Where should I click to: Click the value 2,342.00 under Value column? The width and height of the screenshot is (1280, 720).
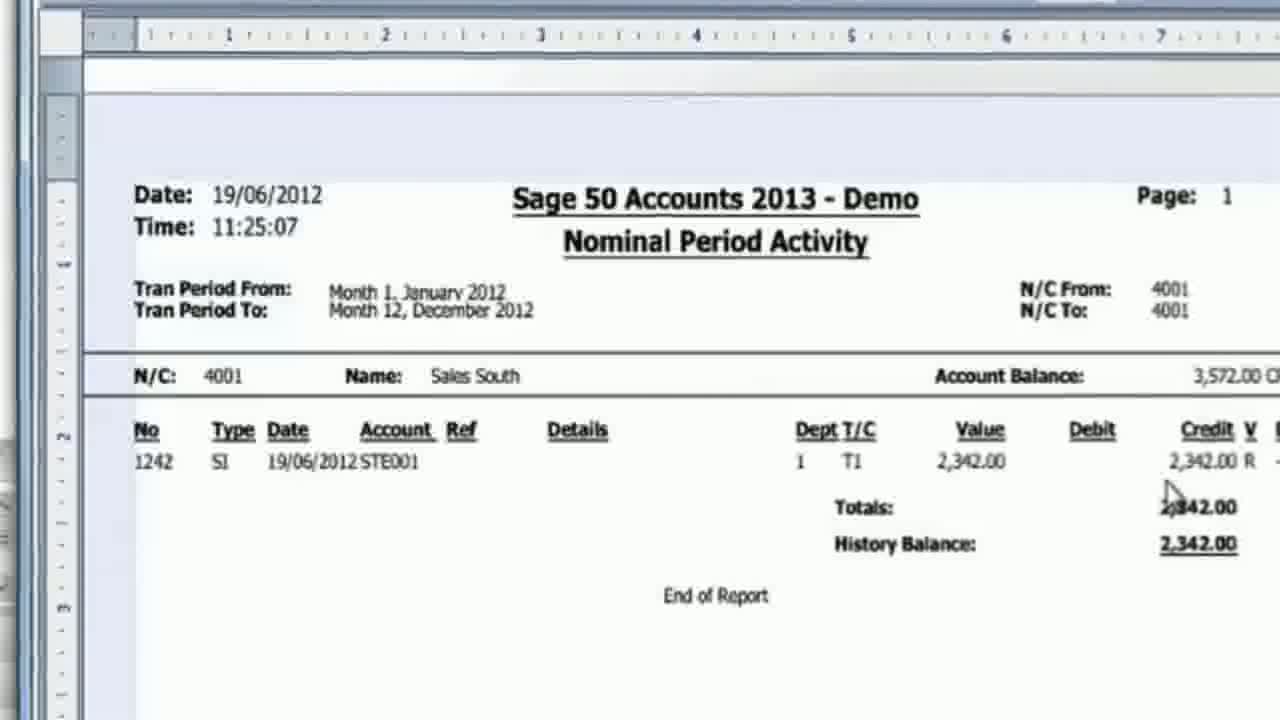coord(971,462)
